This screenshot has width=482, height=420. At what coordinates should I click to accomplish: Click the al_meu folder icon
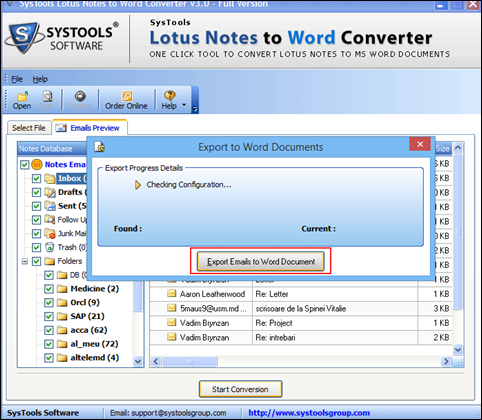point(62,344)
